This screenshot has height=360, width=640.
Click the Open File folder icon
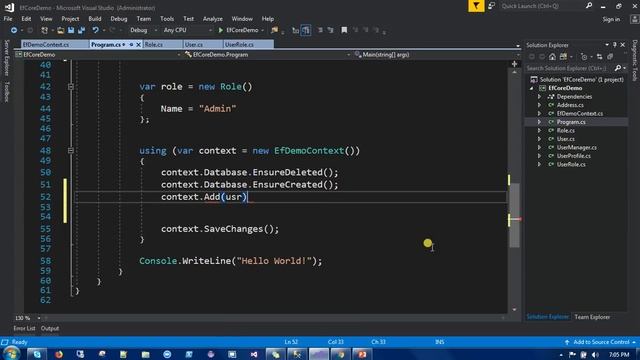coord(60,30)
